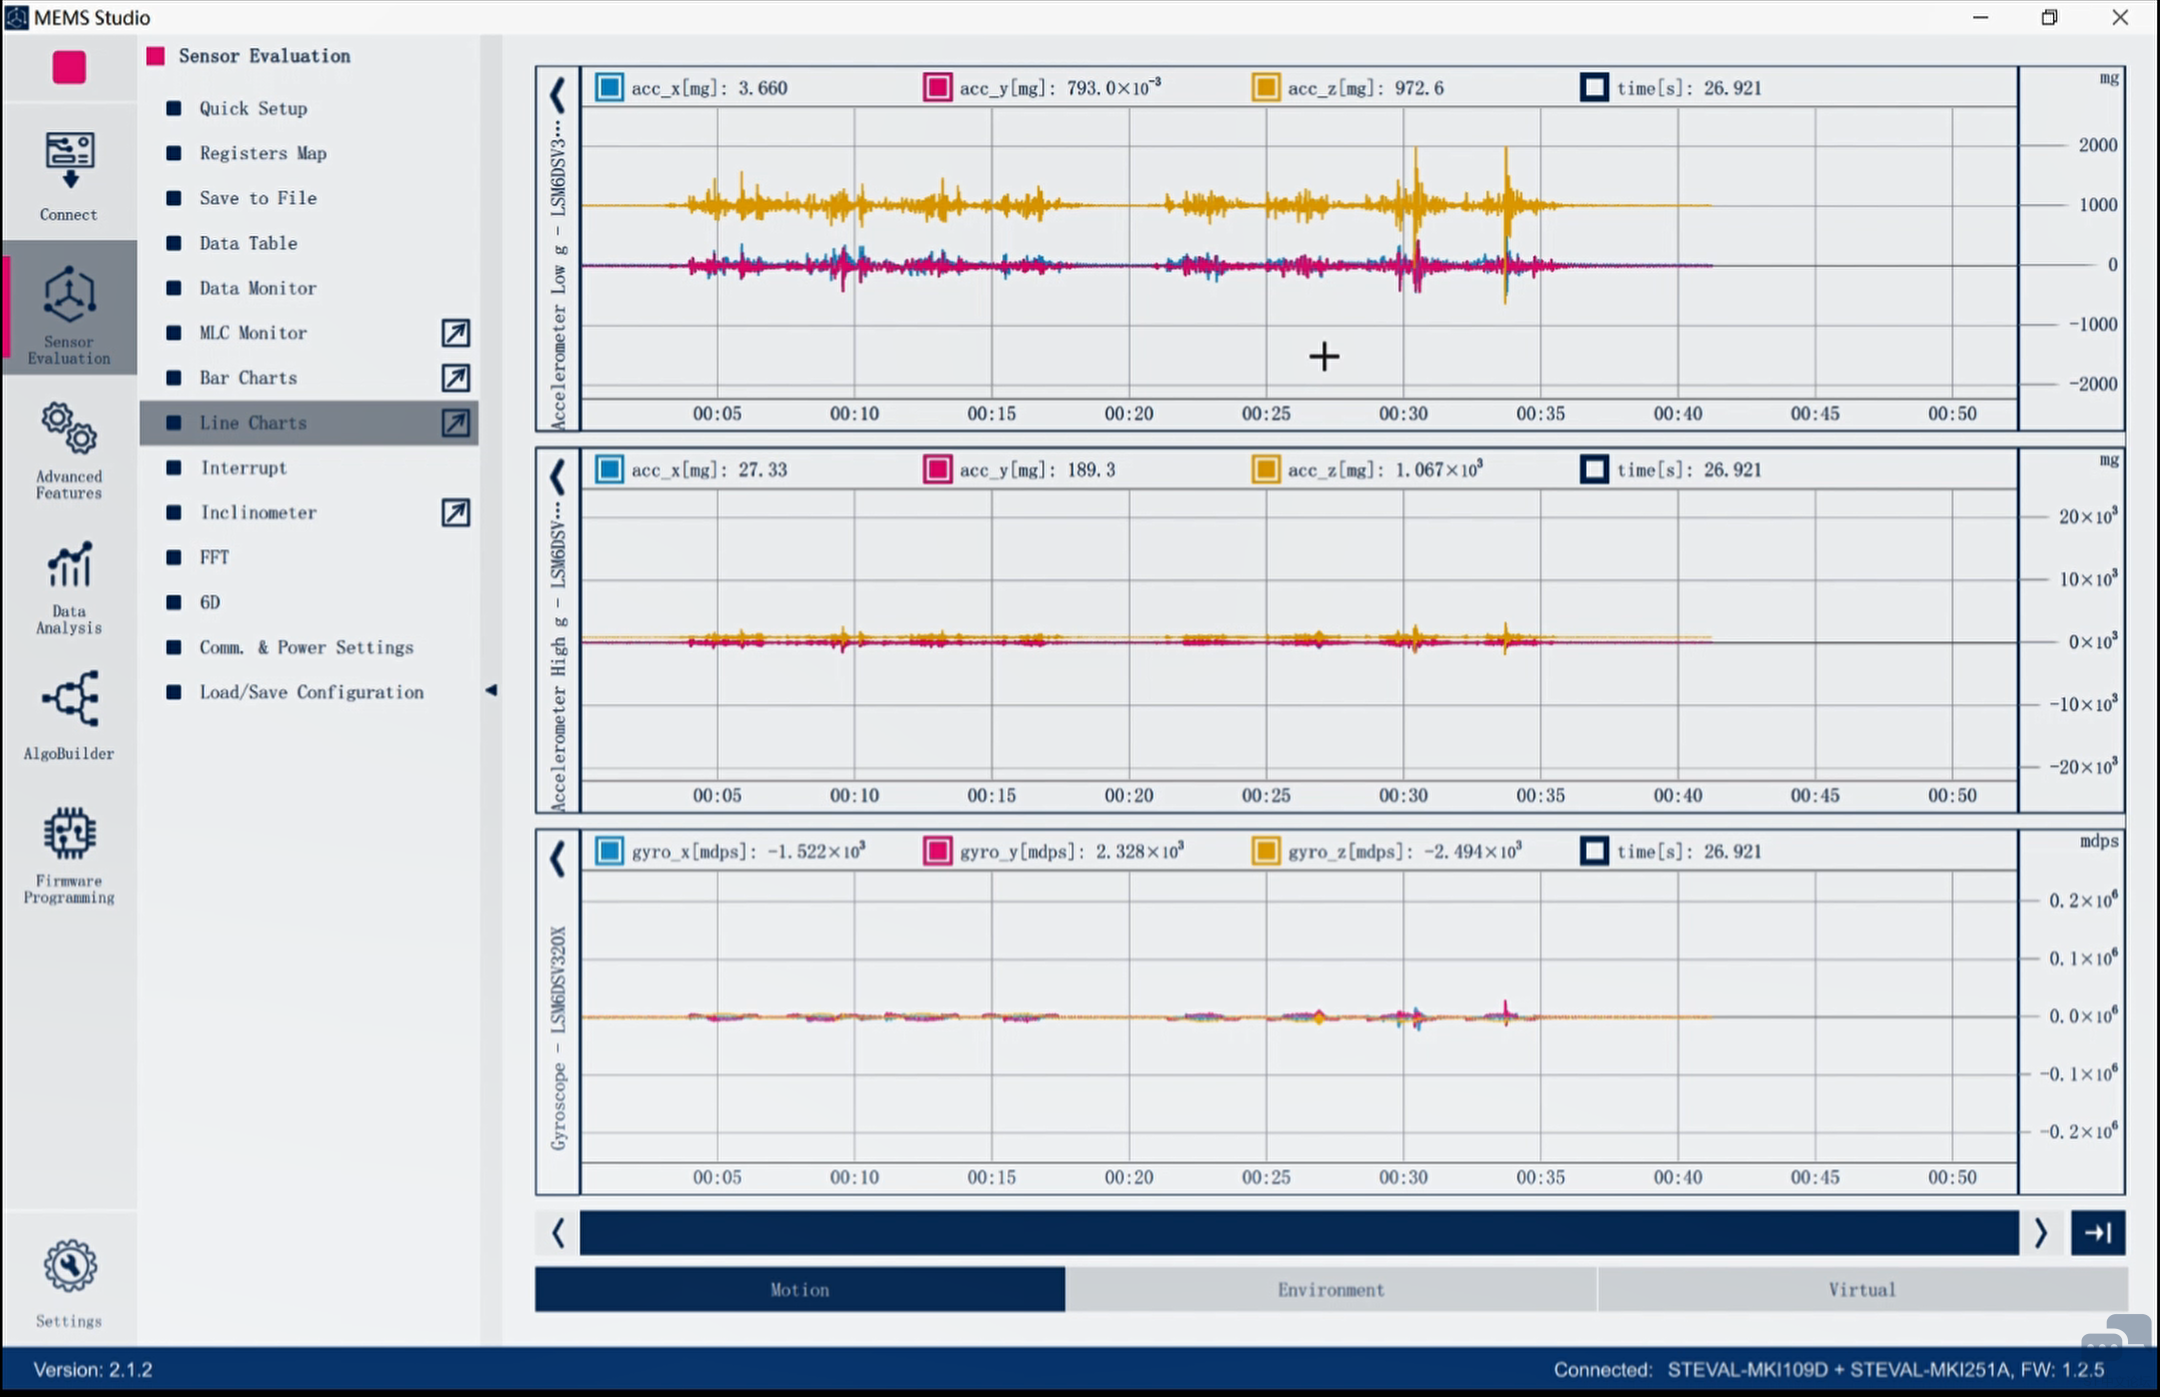Toggle acc_y series in High g chart
Screen dimensions: 2160x1397
click(937, 469)
